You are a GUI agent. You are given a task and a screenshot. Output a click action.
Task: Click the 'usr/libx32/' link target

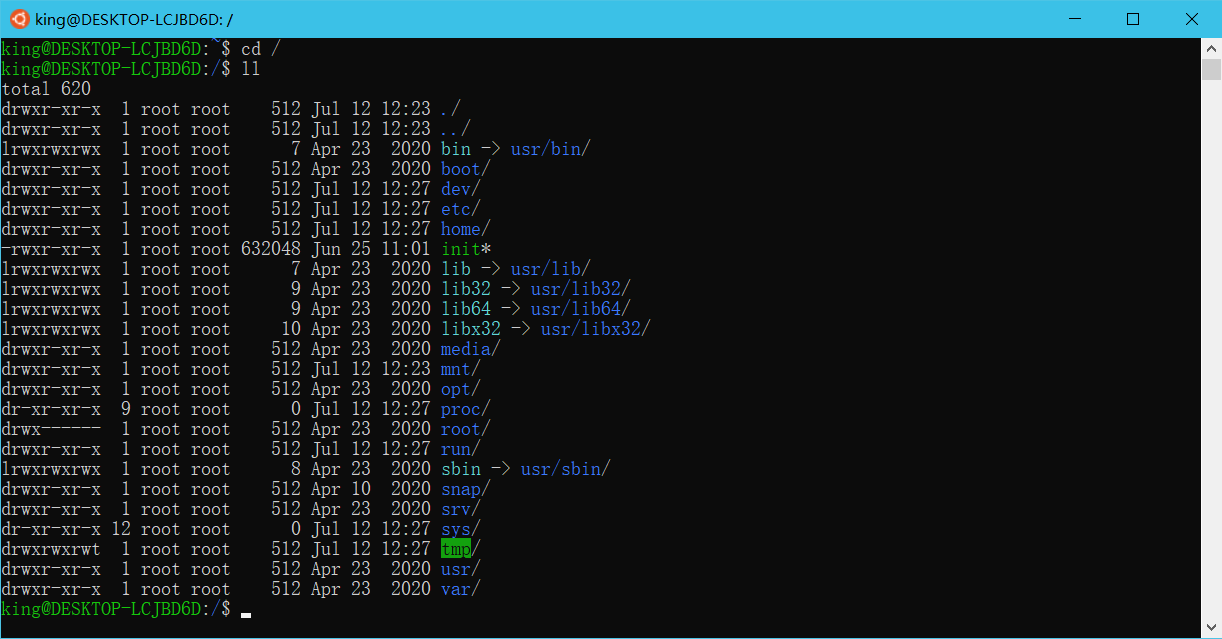(596, 329)
